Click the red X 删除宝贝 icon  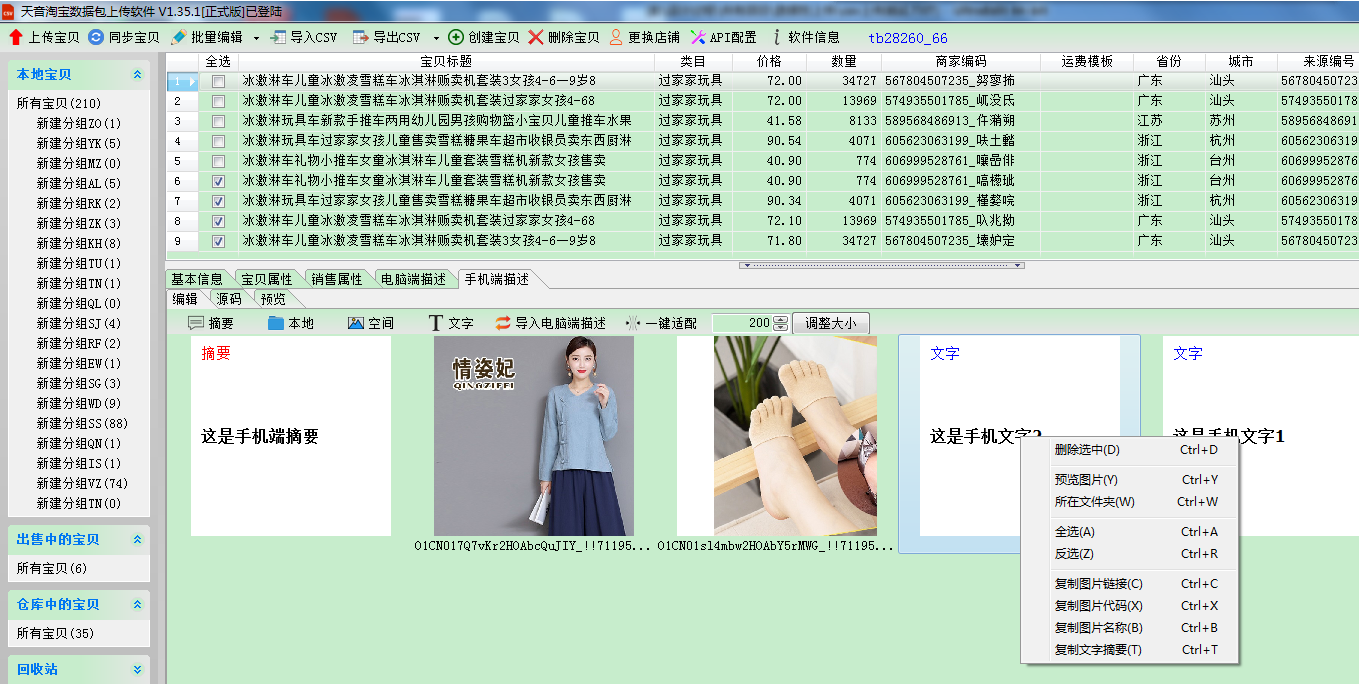536,37
